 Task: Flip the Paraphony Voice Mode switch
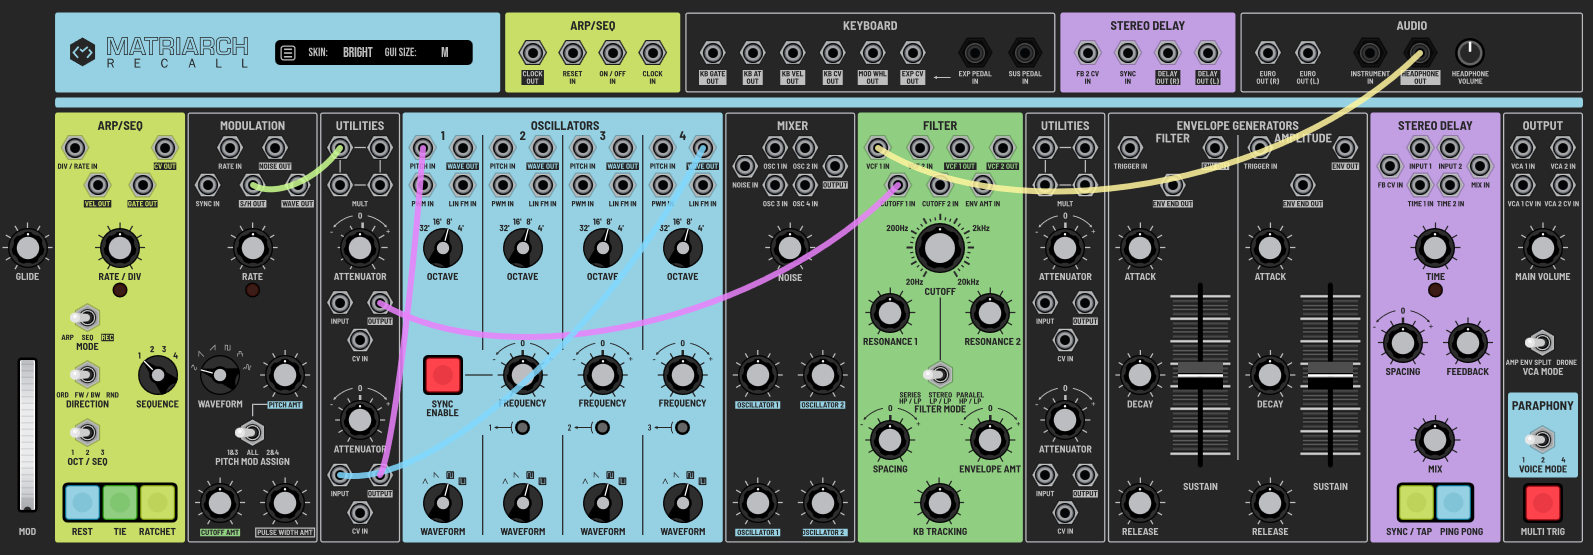tap(1541, 439)
